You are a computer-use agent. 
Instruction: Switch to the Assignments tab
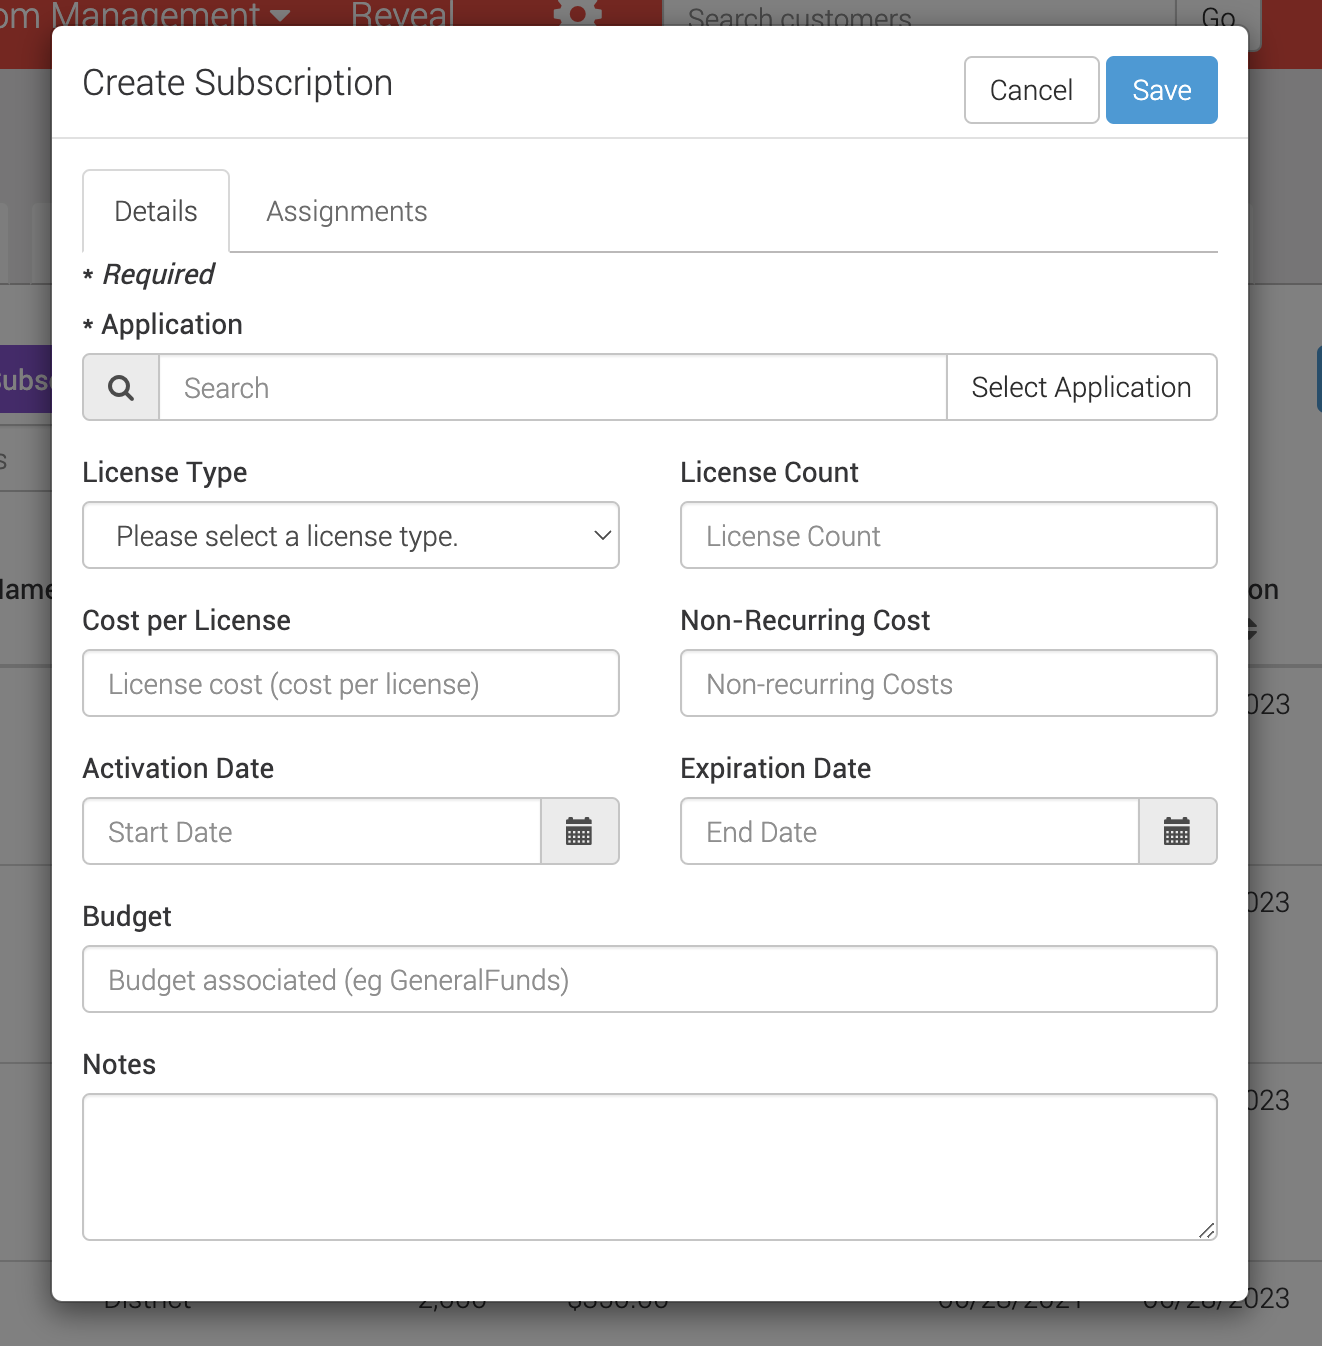click(x=347, y=211)
